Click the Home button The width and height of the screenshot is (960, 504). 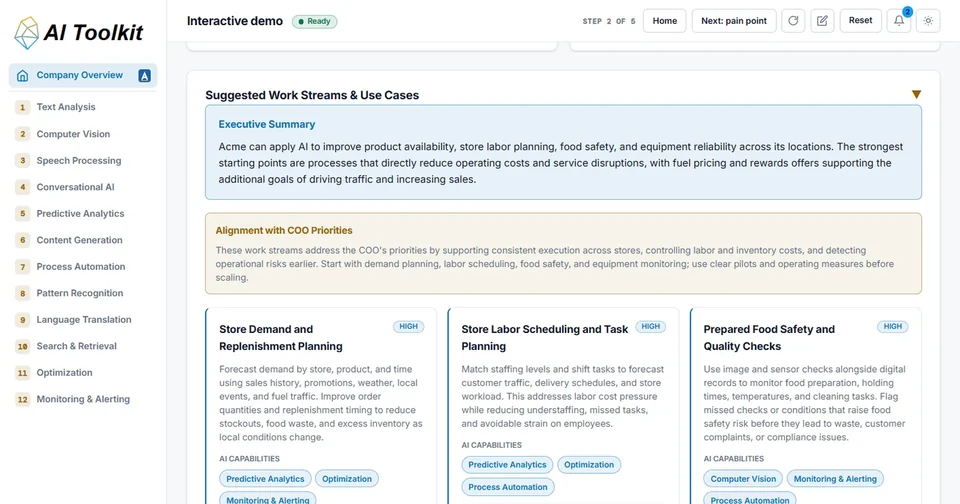pyautogui.click(x=664, y=21)
